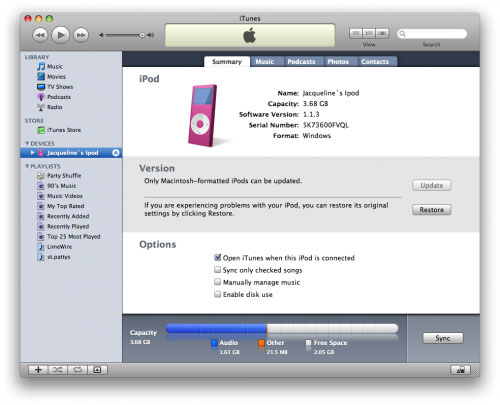Click the 3.68 GB capacity value
The image size is (500, 405).
click(315, 104)
